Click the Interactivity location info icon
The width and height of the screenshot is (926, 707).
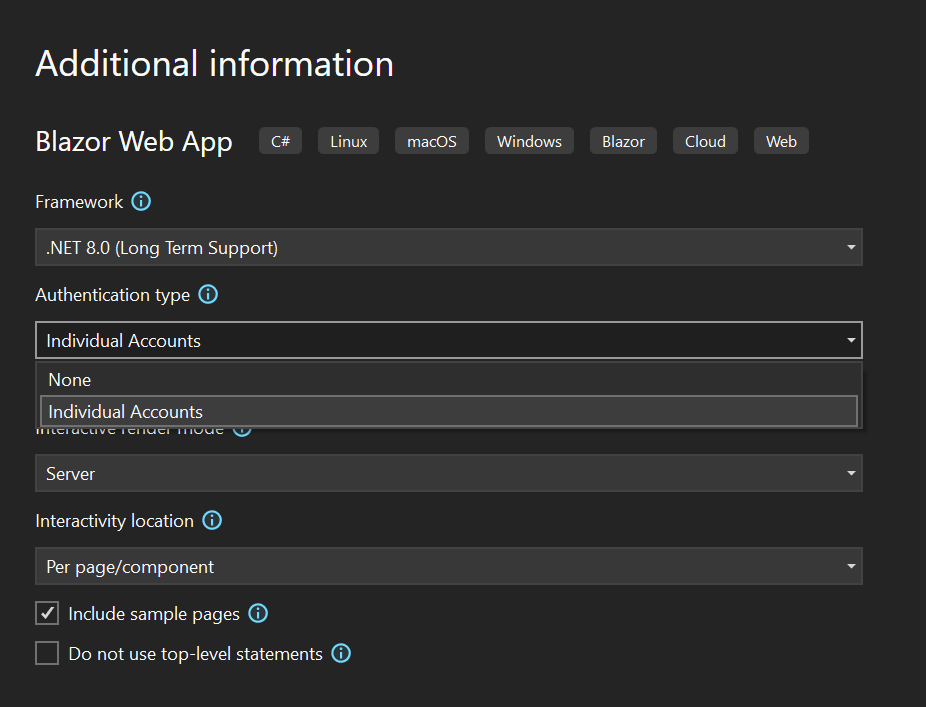212,520
